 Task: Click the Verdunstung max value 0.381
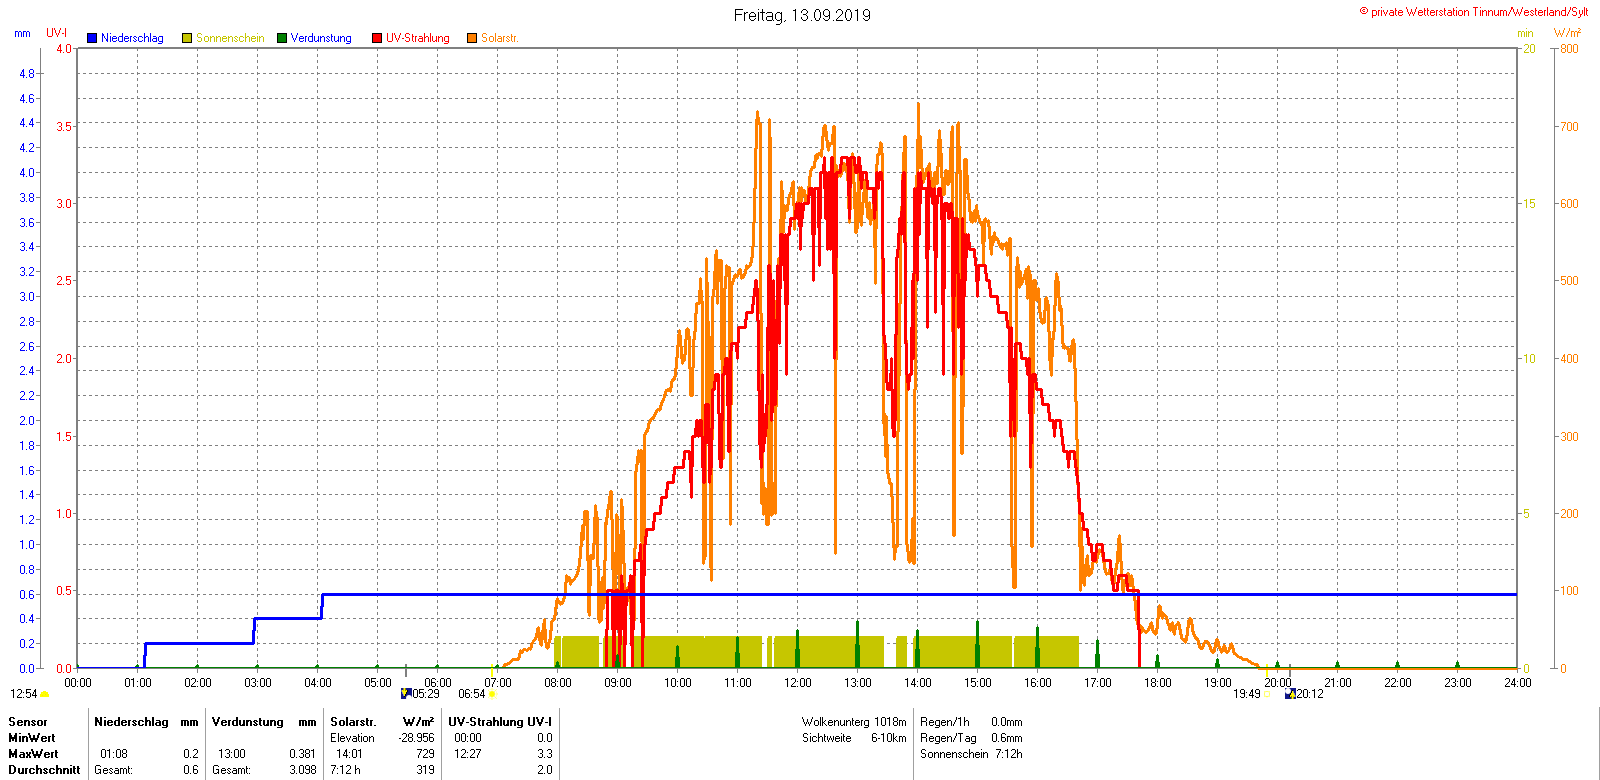(x=303, y=754)
